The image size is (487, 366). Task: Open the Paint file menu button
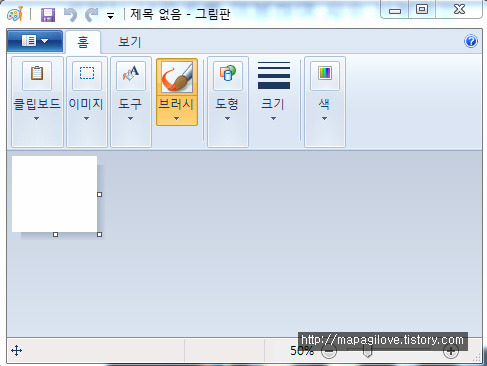coord(35,41)
